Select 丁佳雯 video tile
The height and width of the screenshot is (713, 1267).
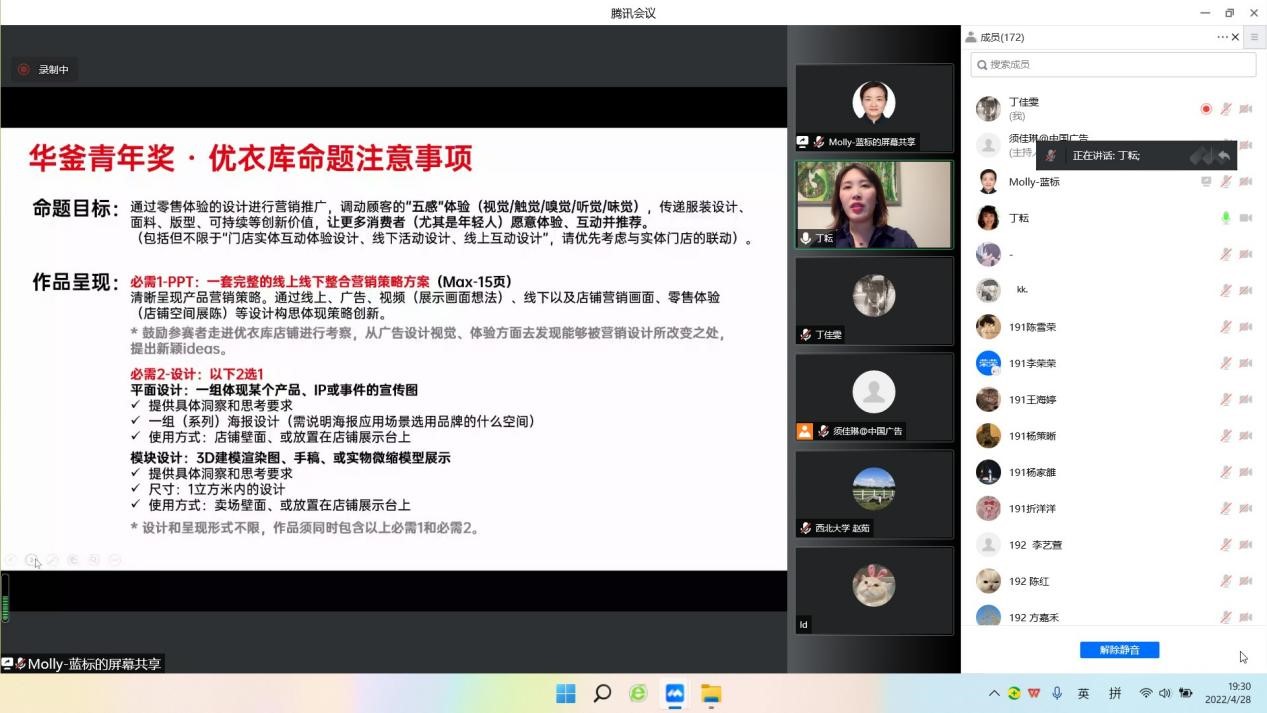(x=874, y=300)
